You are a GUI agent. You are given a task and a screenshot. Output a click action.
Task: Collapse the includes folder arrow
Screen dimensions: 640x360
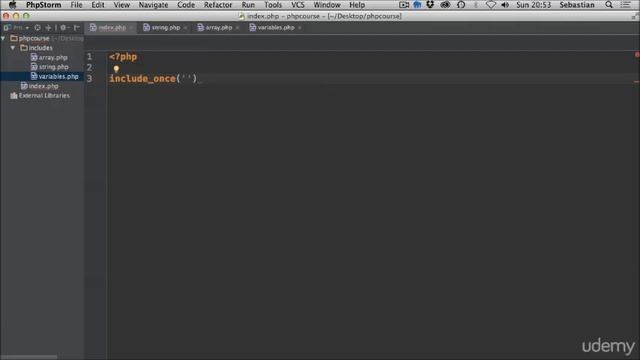tap(13, 48)
